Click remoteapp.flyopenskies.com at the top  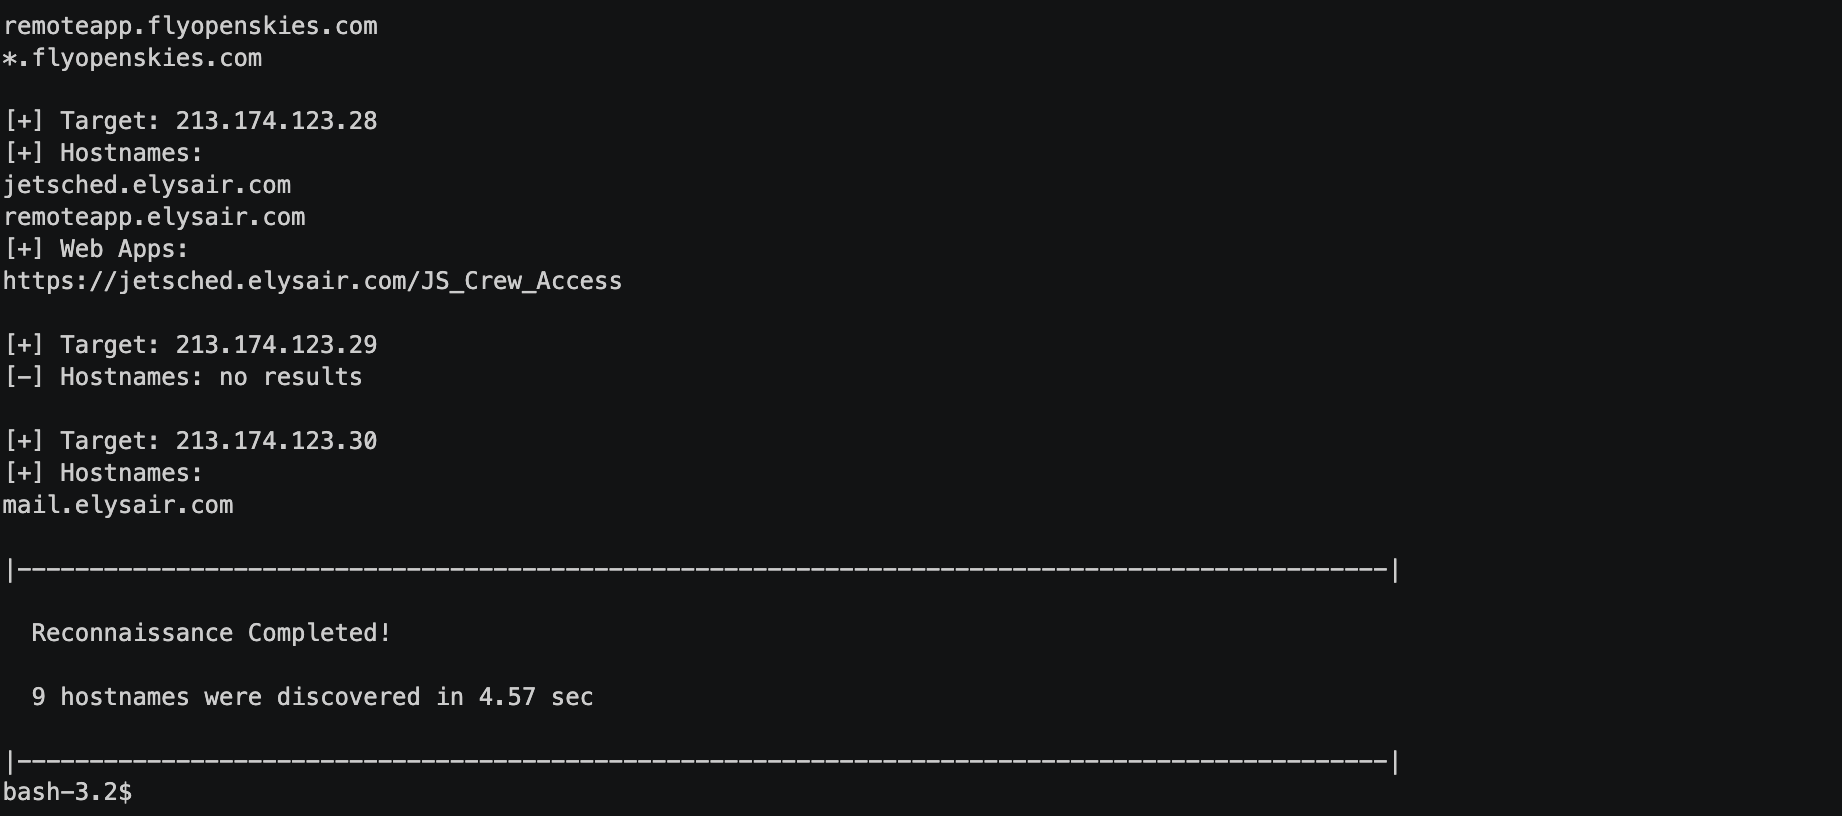tap(190, 26)
